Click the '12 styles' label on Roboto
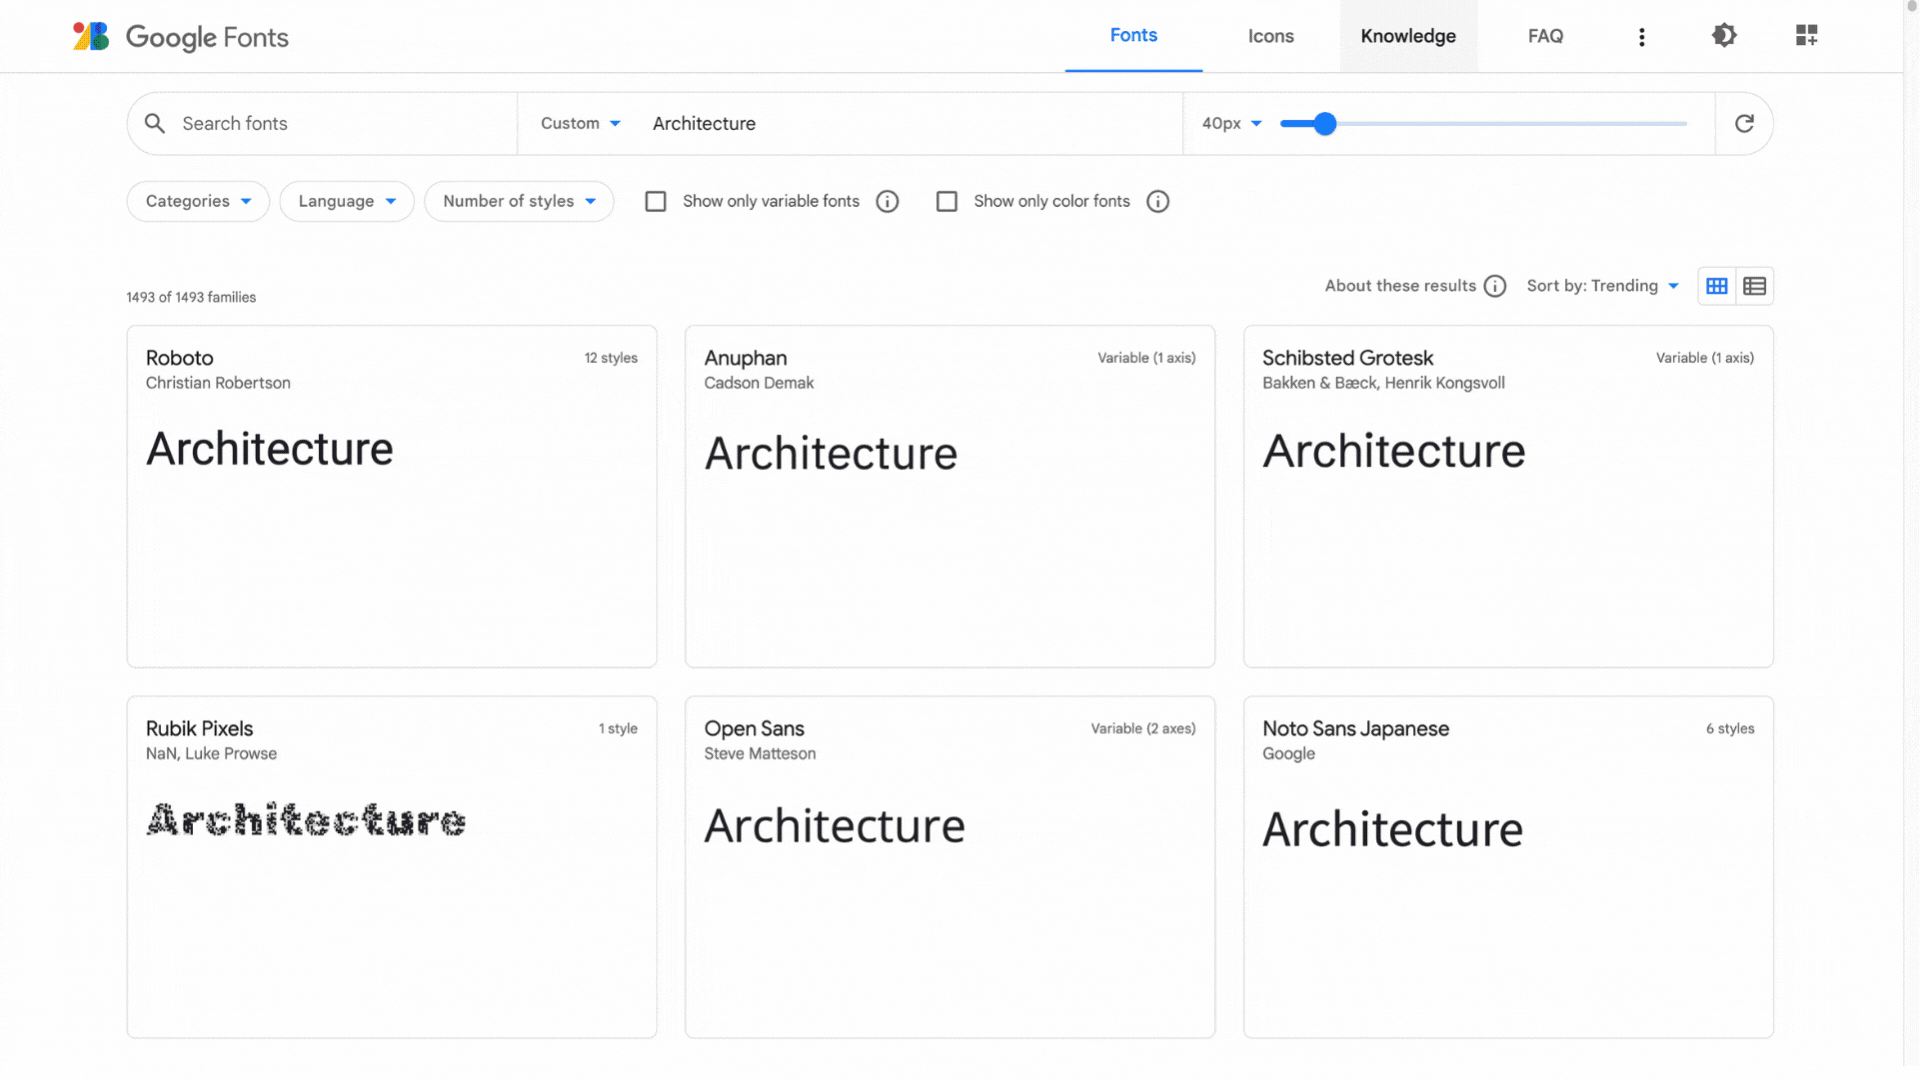 [x=611, y=358]
